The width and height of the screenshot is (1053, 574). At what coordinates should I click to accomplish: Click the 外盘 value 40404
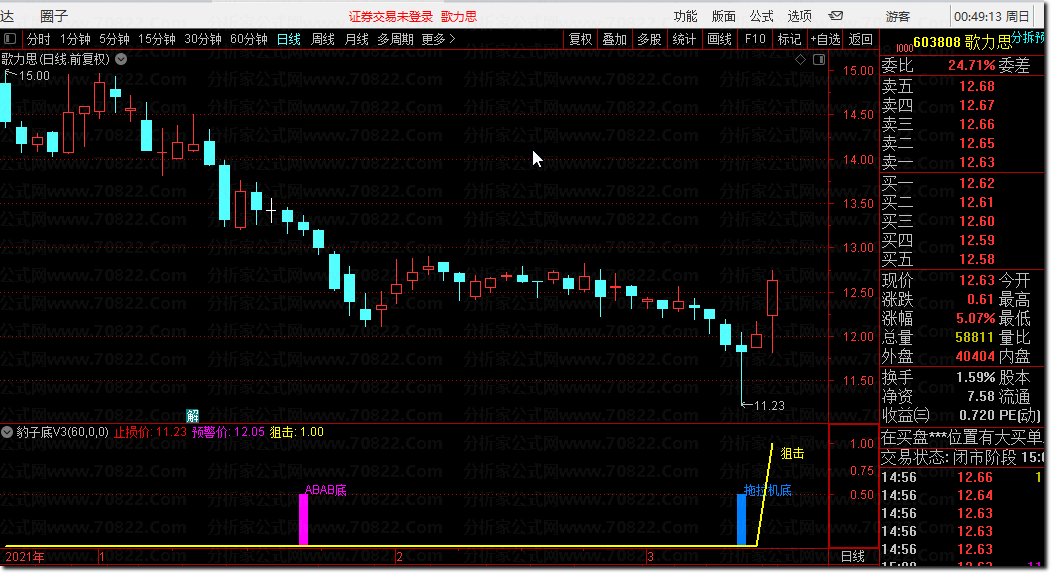[974, 356]
